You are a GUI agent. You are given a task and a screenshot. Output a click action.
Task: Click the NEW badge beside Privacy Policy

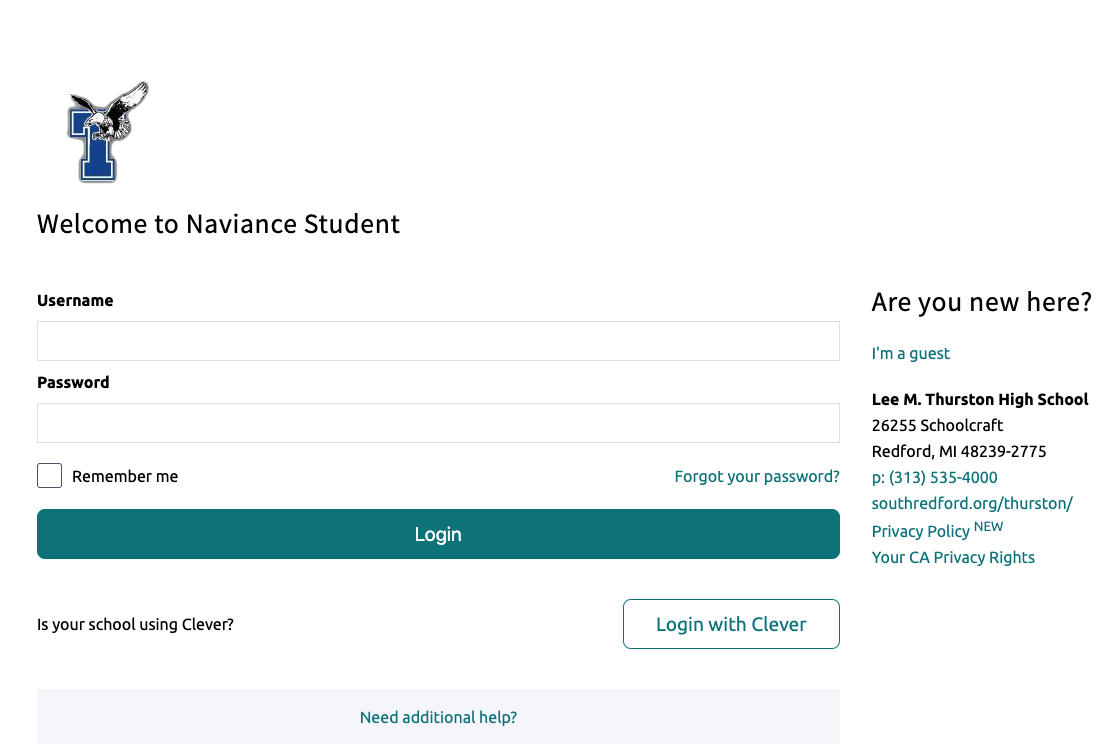(x=989, y=526)
